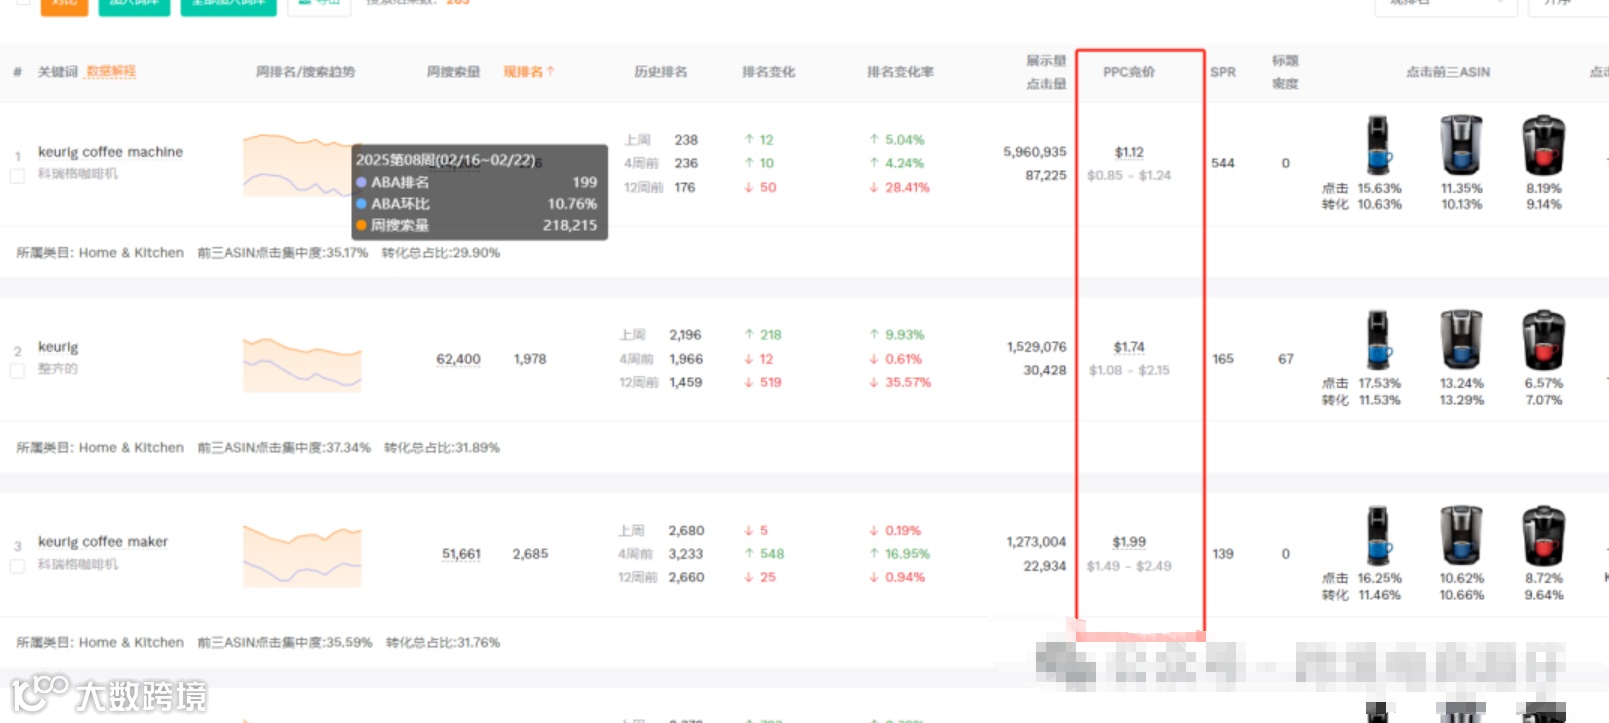Open the product thumbnail above 17.53%

(x=1379, y=341)
